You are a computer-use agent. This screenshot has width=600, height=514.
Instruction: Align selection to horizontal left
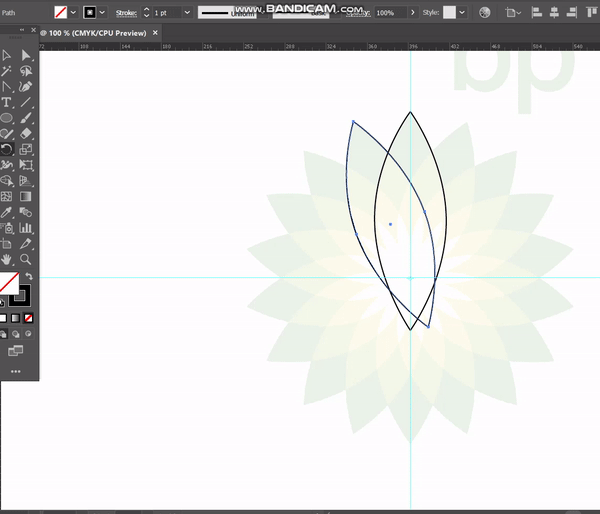pos(536,13)
